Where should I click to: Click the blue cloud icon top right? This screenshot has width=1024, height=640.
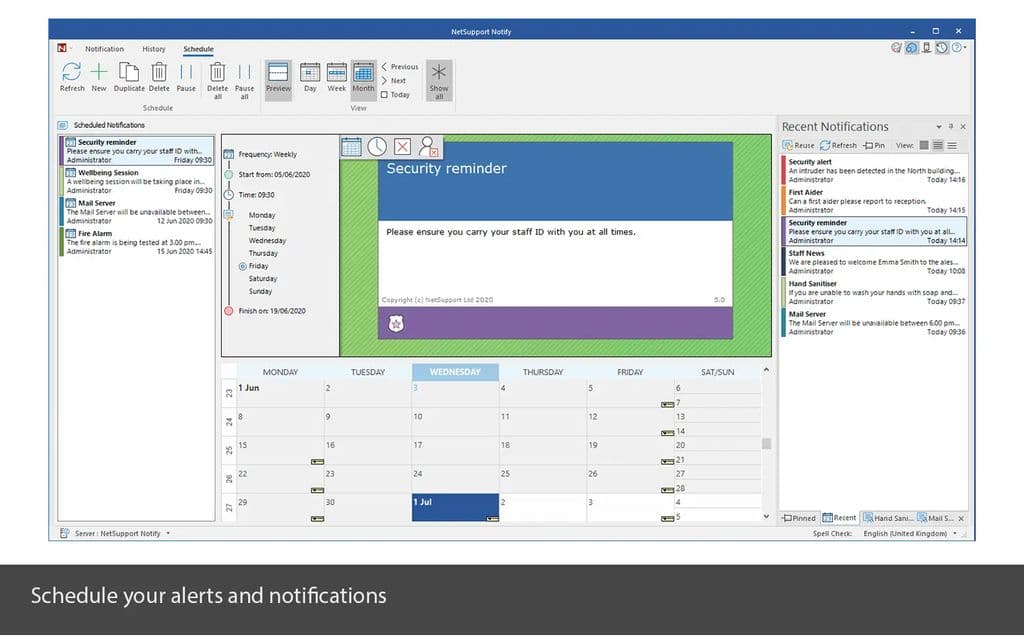point(912,48)
